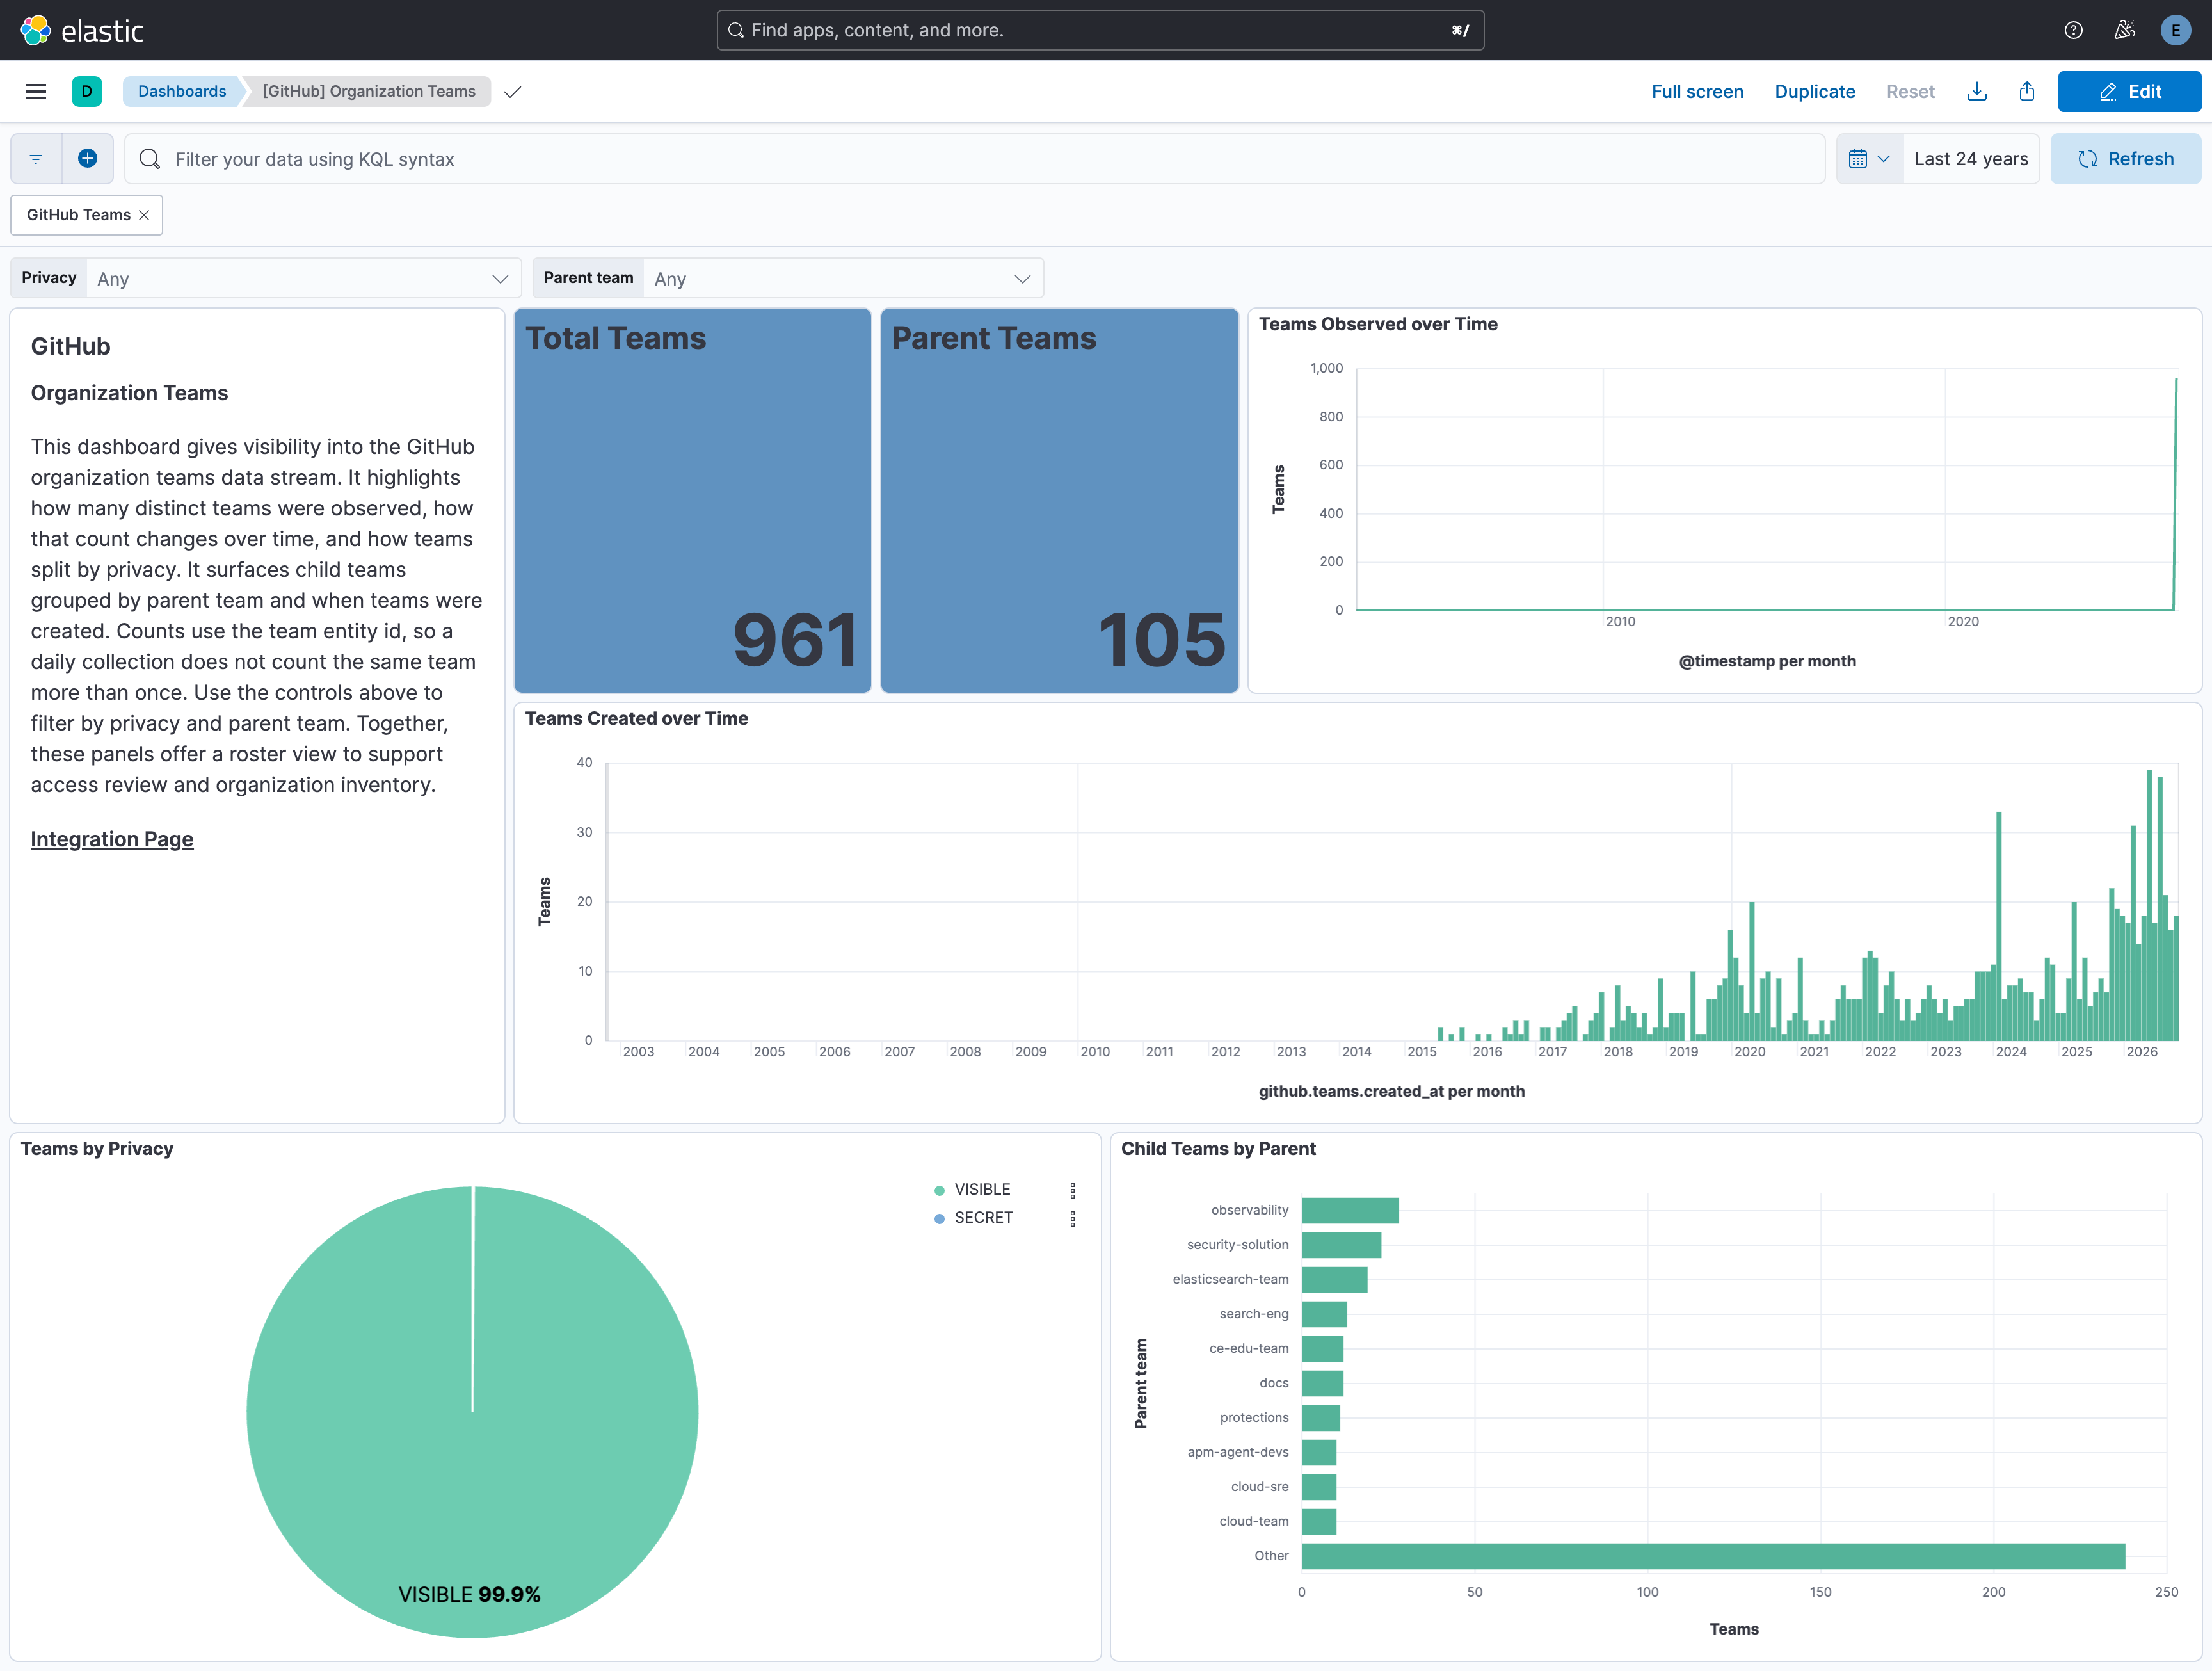Click the share dashboard icon
Screen dimensions: 2212x1671
2027,92
